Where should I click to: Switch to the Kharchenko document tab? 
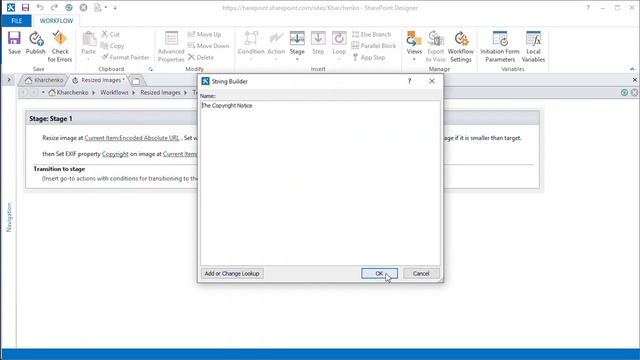pos(44,80)
